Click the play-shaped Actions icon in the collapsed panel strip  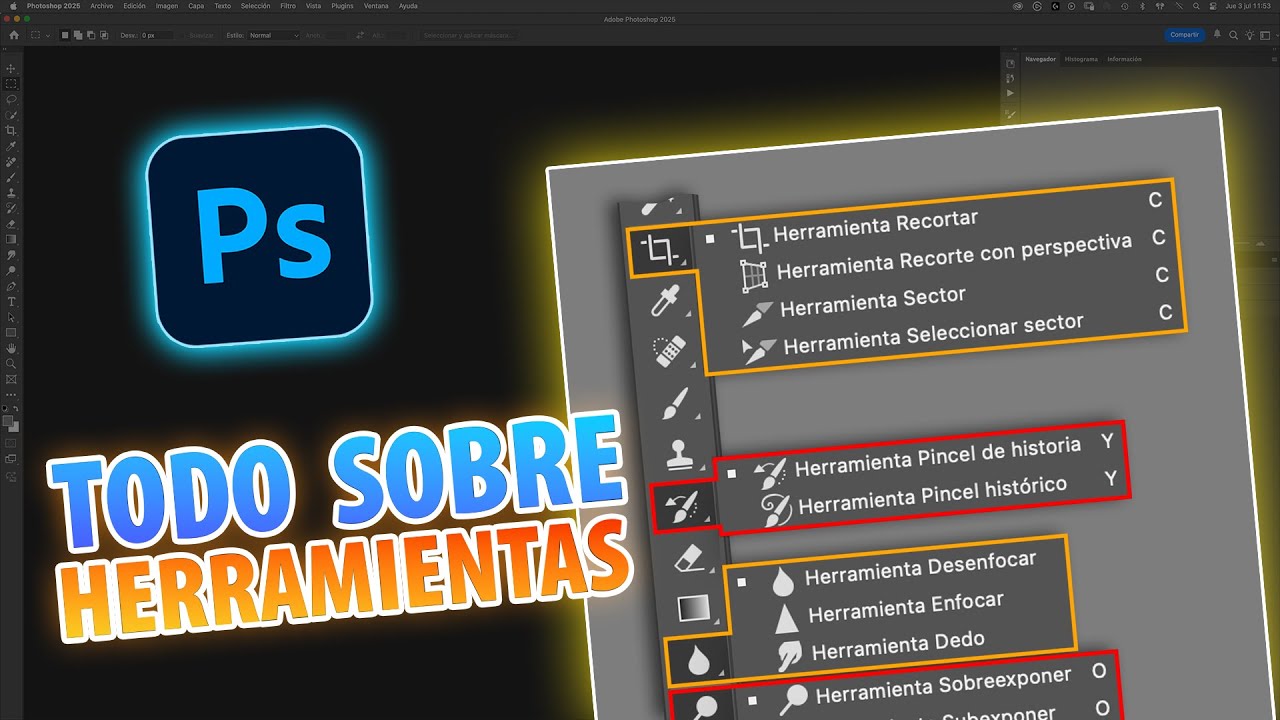pos(1009,93)
